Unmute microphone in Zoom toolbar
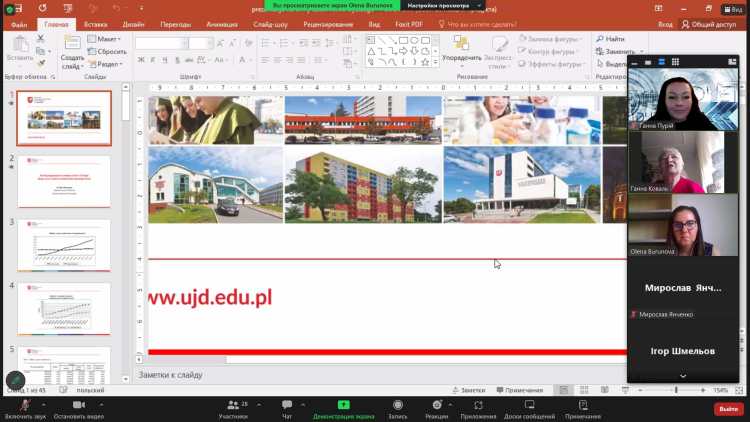 [x=24, y=404]
